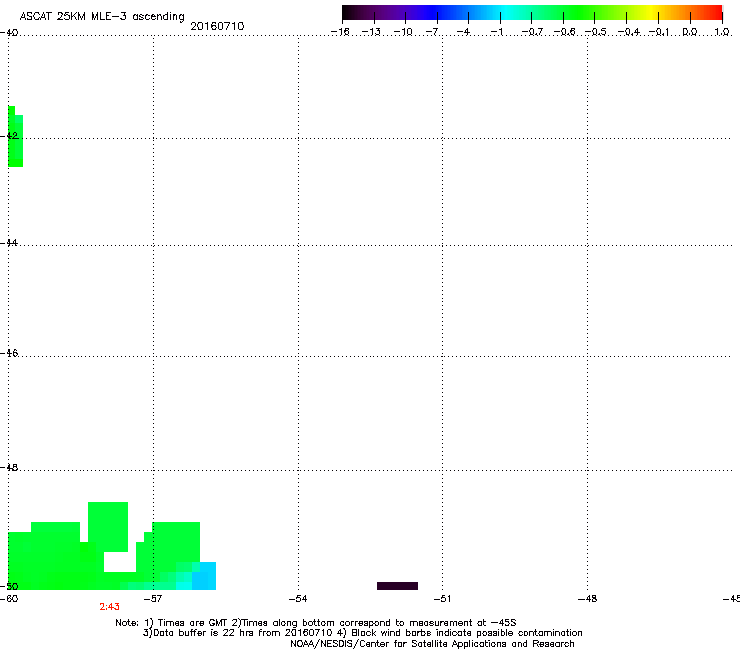Click the -16 color scale label
This screenshot has width=740, height=650.
click(x=340, y=32)
